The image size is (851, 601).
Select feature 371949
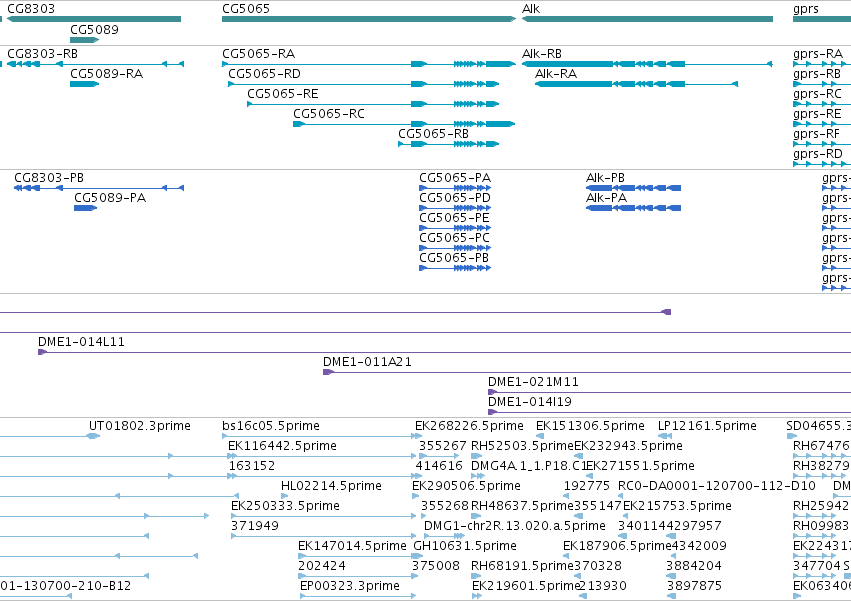[x=255, y=527]
